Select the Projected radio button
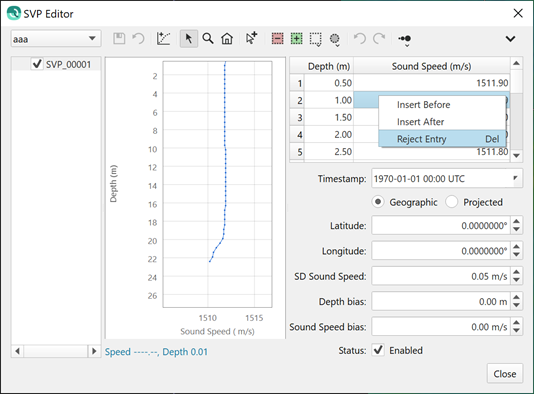This screenshot has width=534, height=394. pos(452,202)
